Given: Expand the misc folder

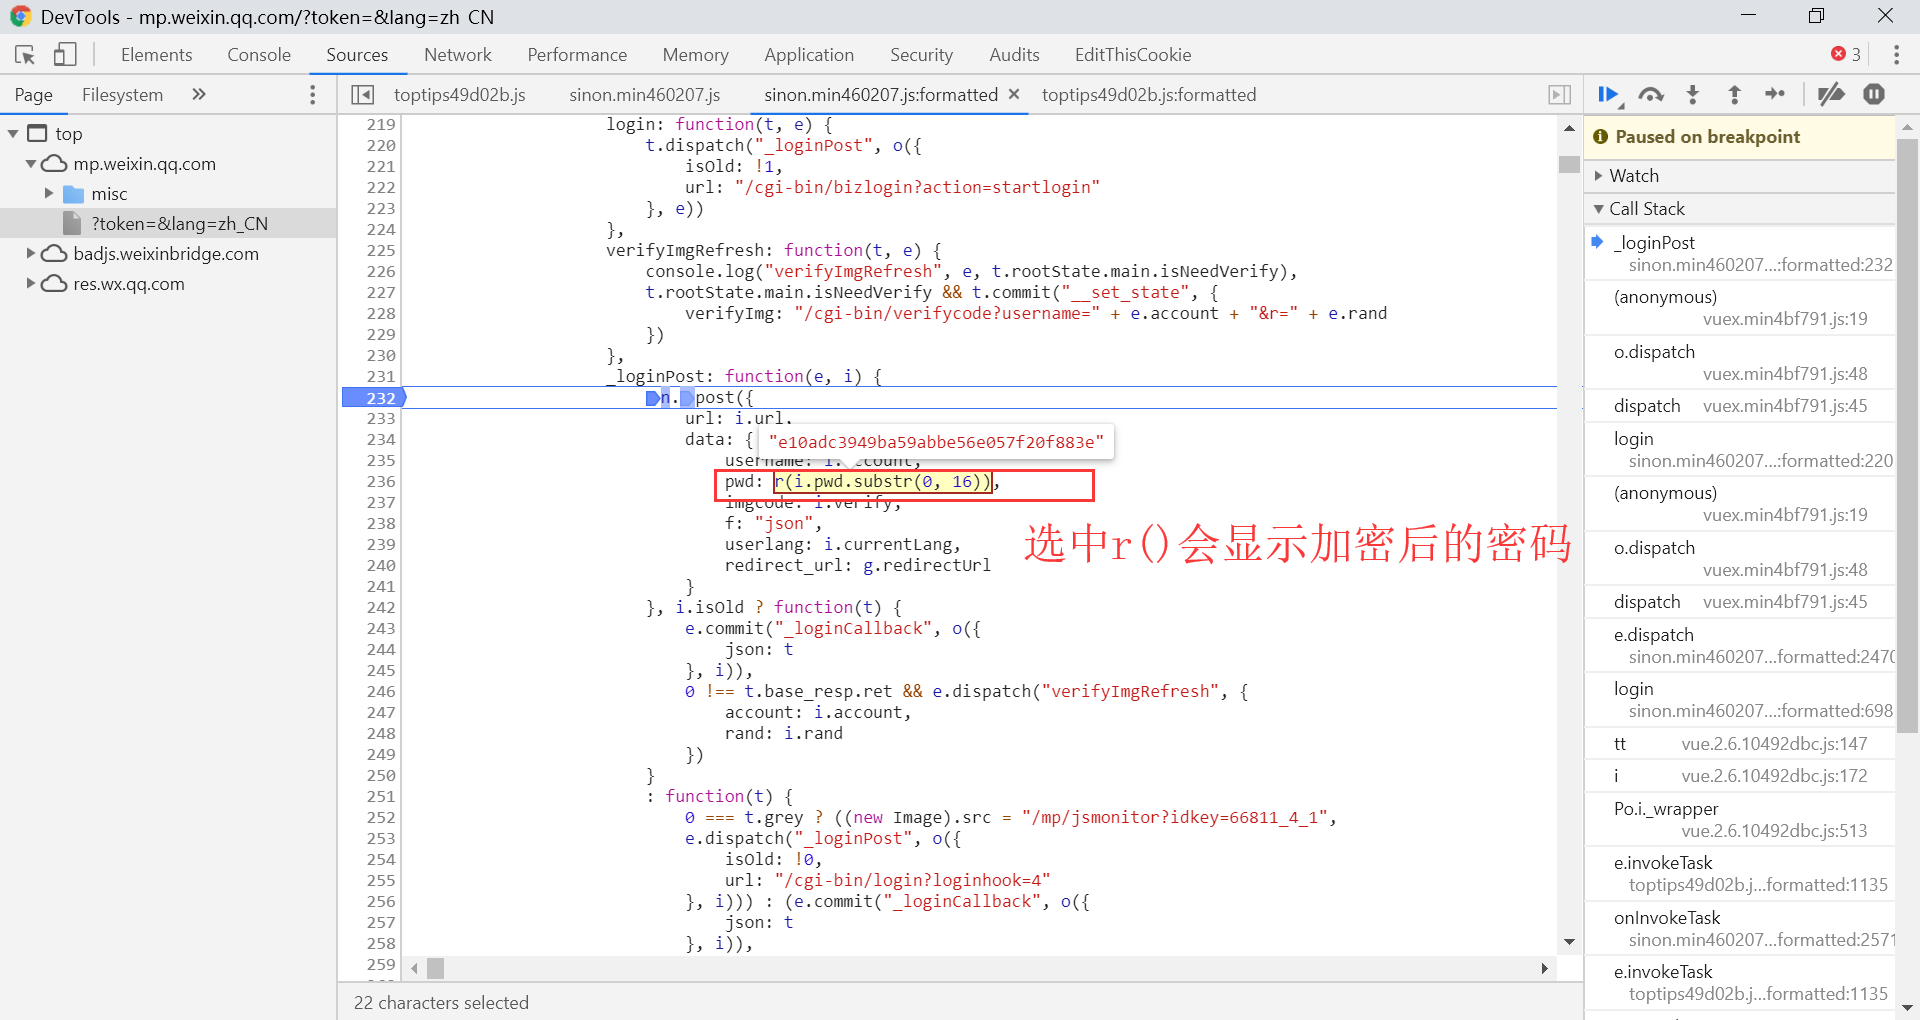Looking at the screenshot, I should coord(49,194).
